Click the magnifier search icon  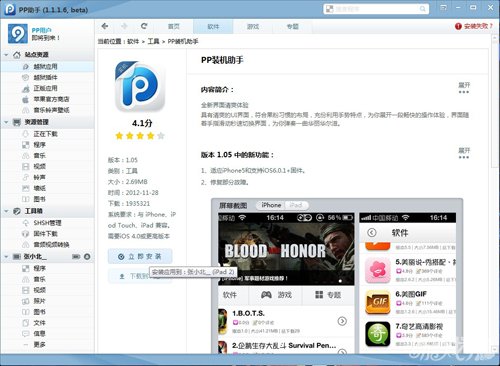423,9
